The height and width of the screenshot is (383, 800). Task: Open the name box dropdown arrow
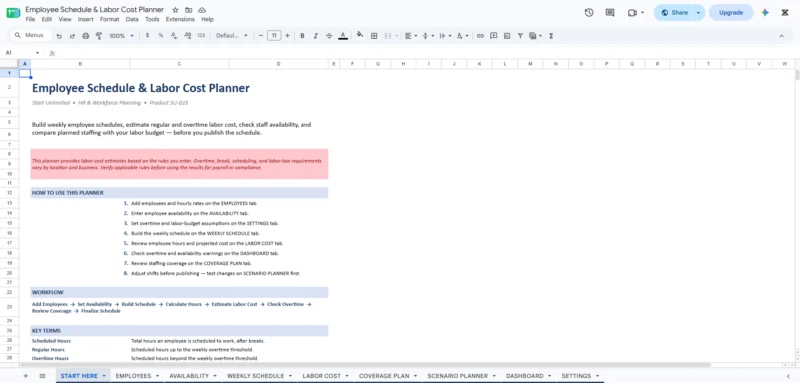[x=37, y=53]
